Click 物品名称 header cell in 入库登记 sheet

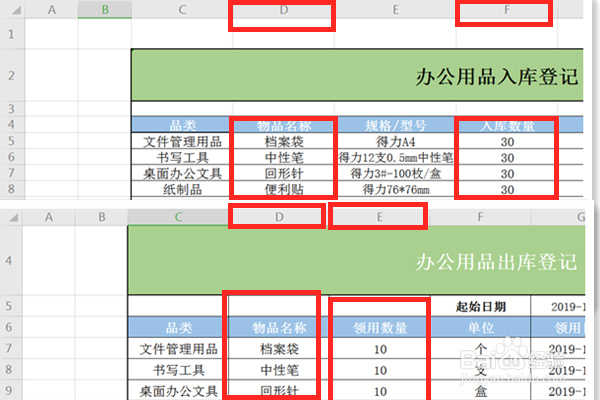284,125
